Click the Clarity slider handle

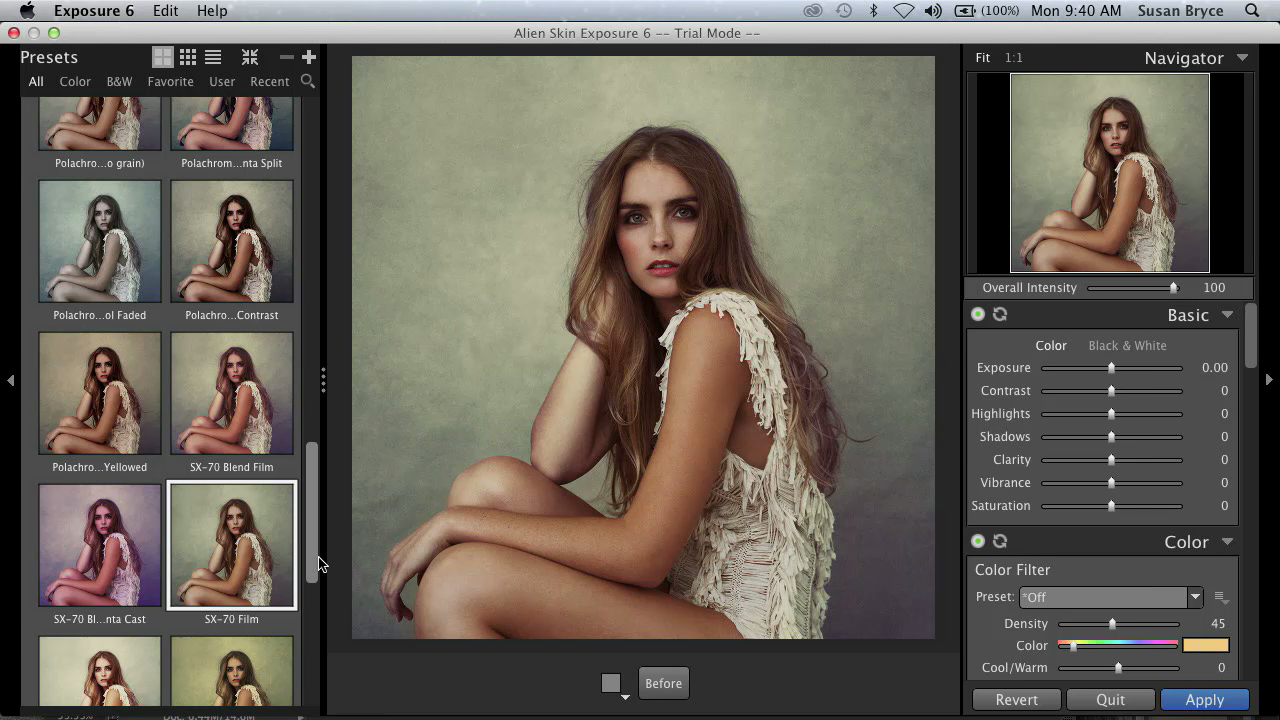pyautogui.click(x=1111, y=460)
